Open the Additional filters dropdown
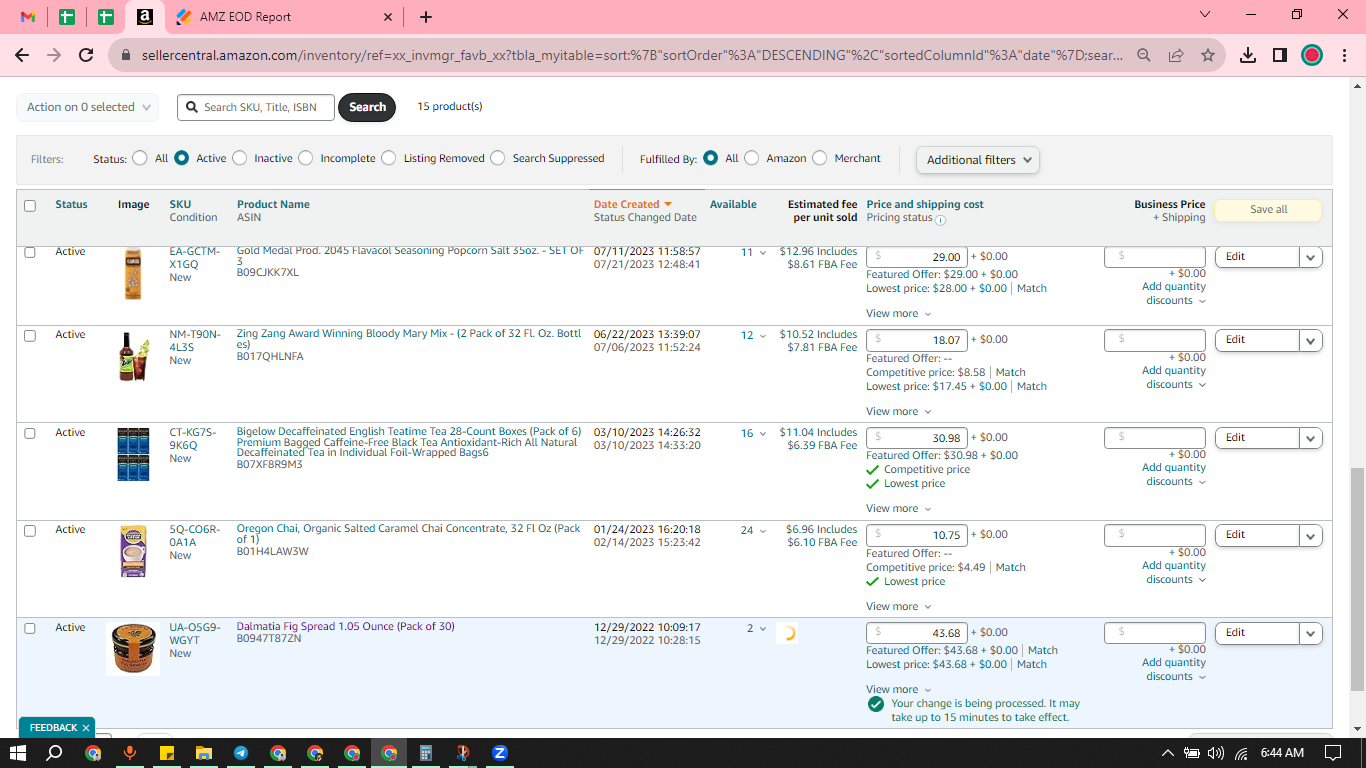The width and height of the screenshot is (1366, 768). (978, 160)
